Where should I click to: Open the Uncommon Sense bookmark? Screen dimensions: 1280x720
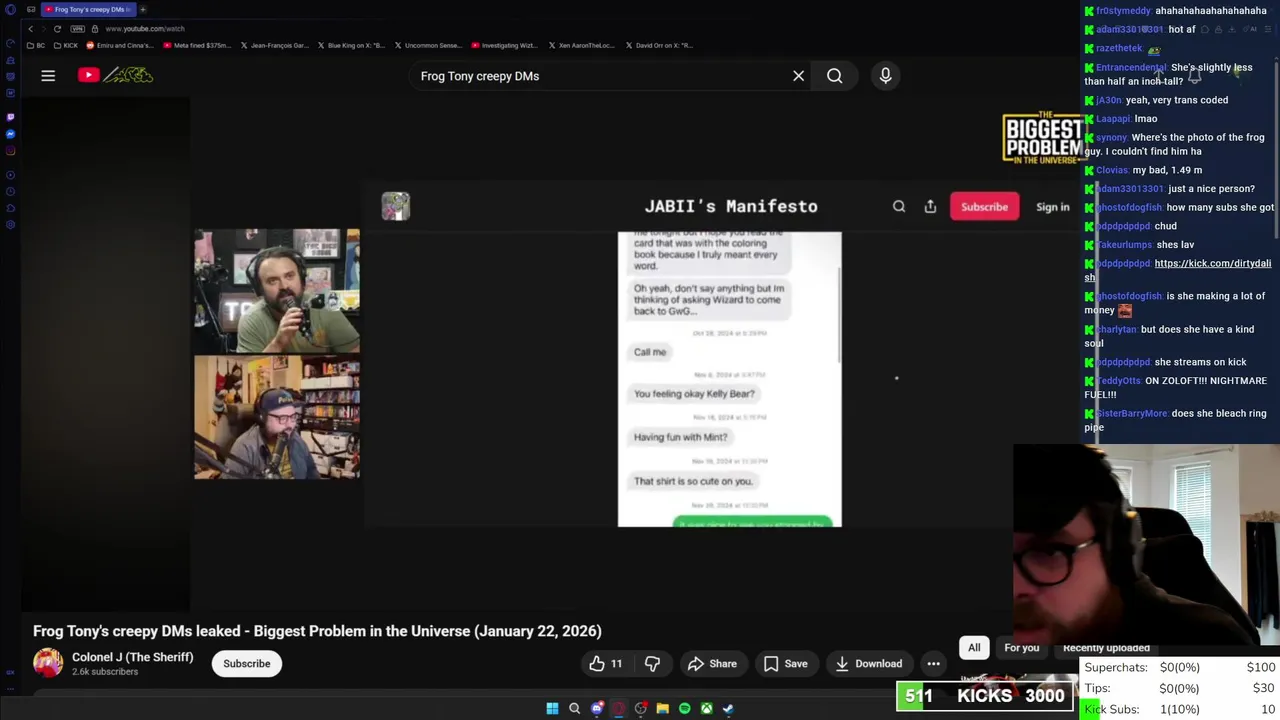[x=428, y=45]
